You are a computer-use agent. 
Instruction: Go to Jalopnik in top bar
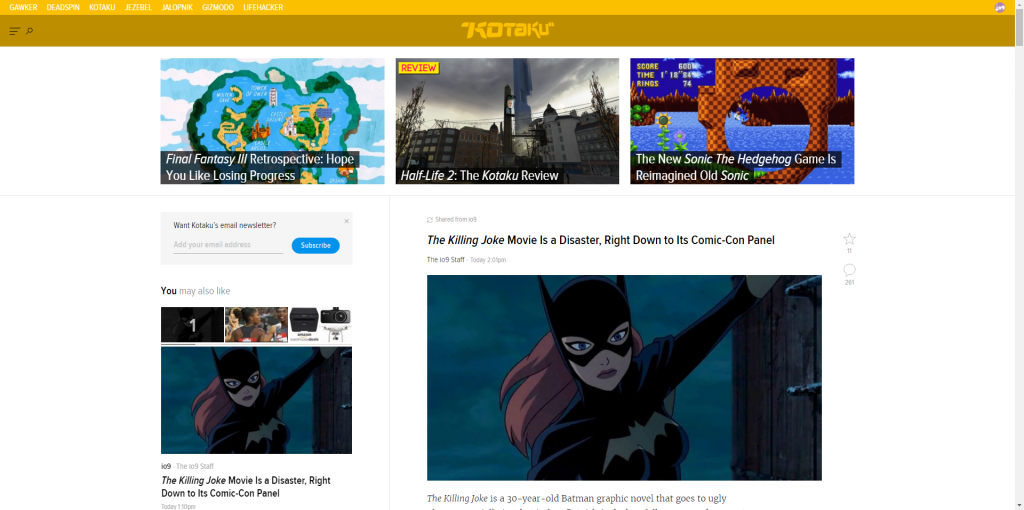pos(177,7)
